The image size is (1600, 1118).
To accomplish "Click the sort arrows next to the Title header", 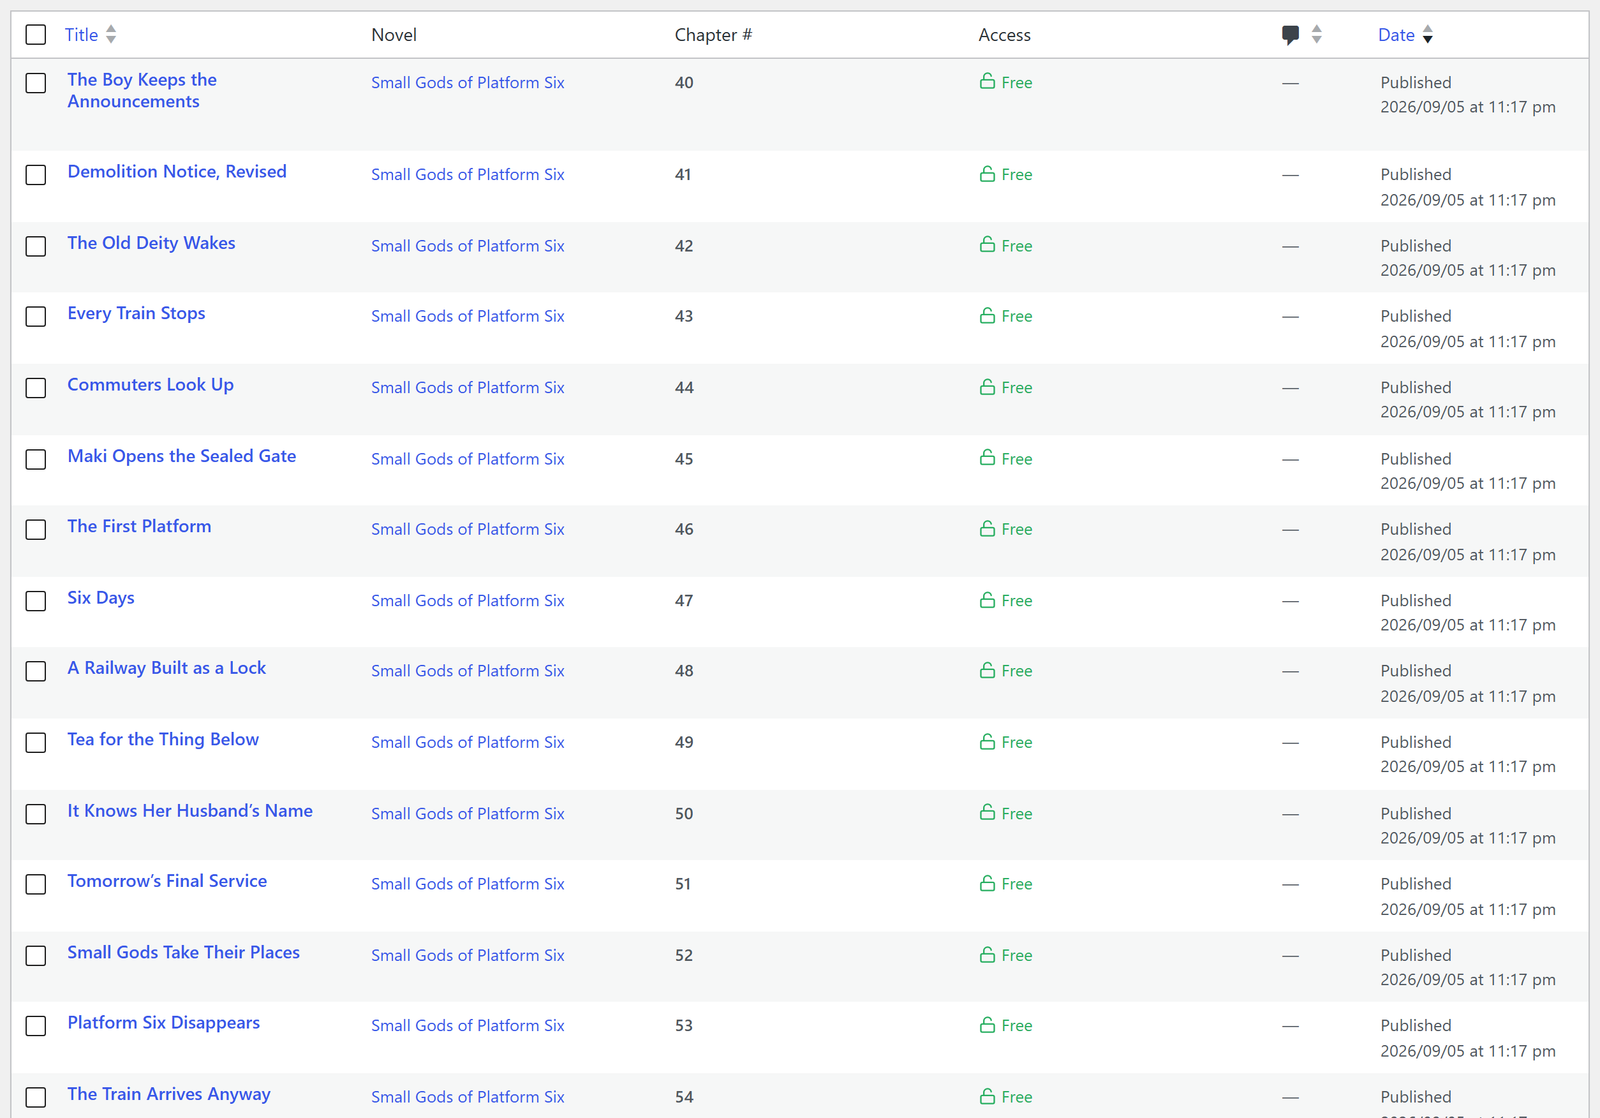I will 111,34.
